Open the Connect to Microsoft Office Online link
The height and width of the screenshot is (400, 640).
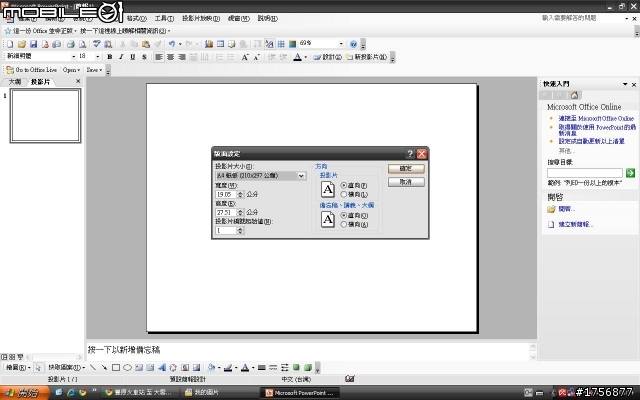point(596,118)
